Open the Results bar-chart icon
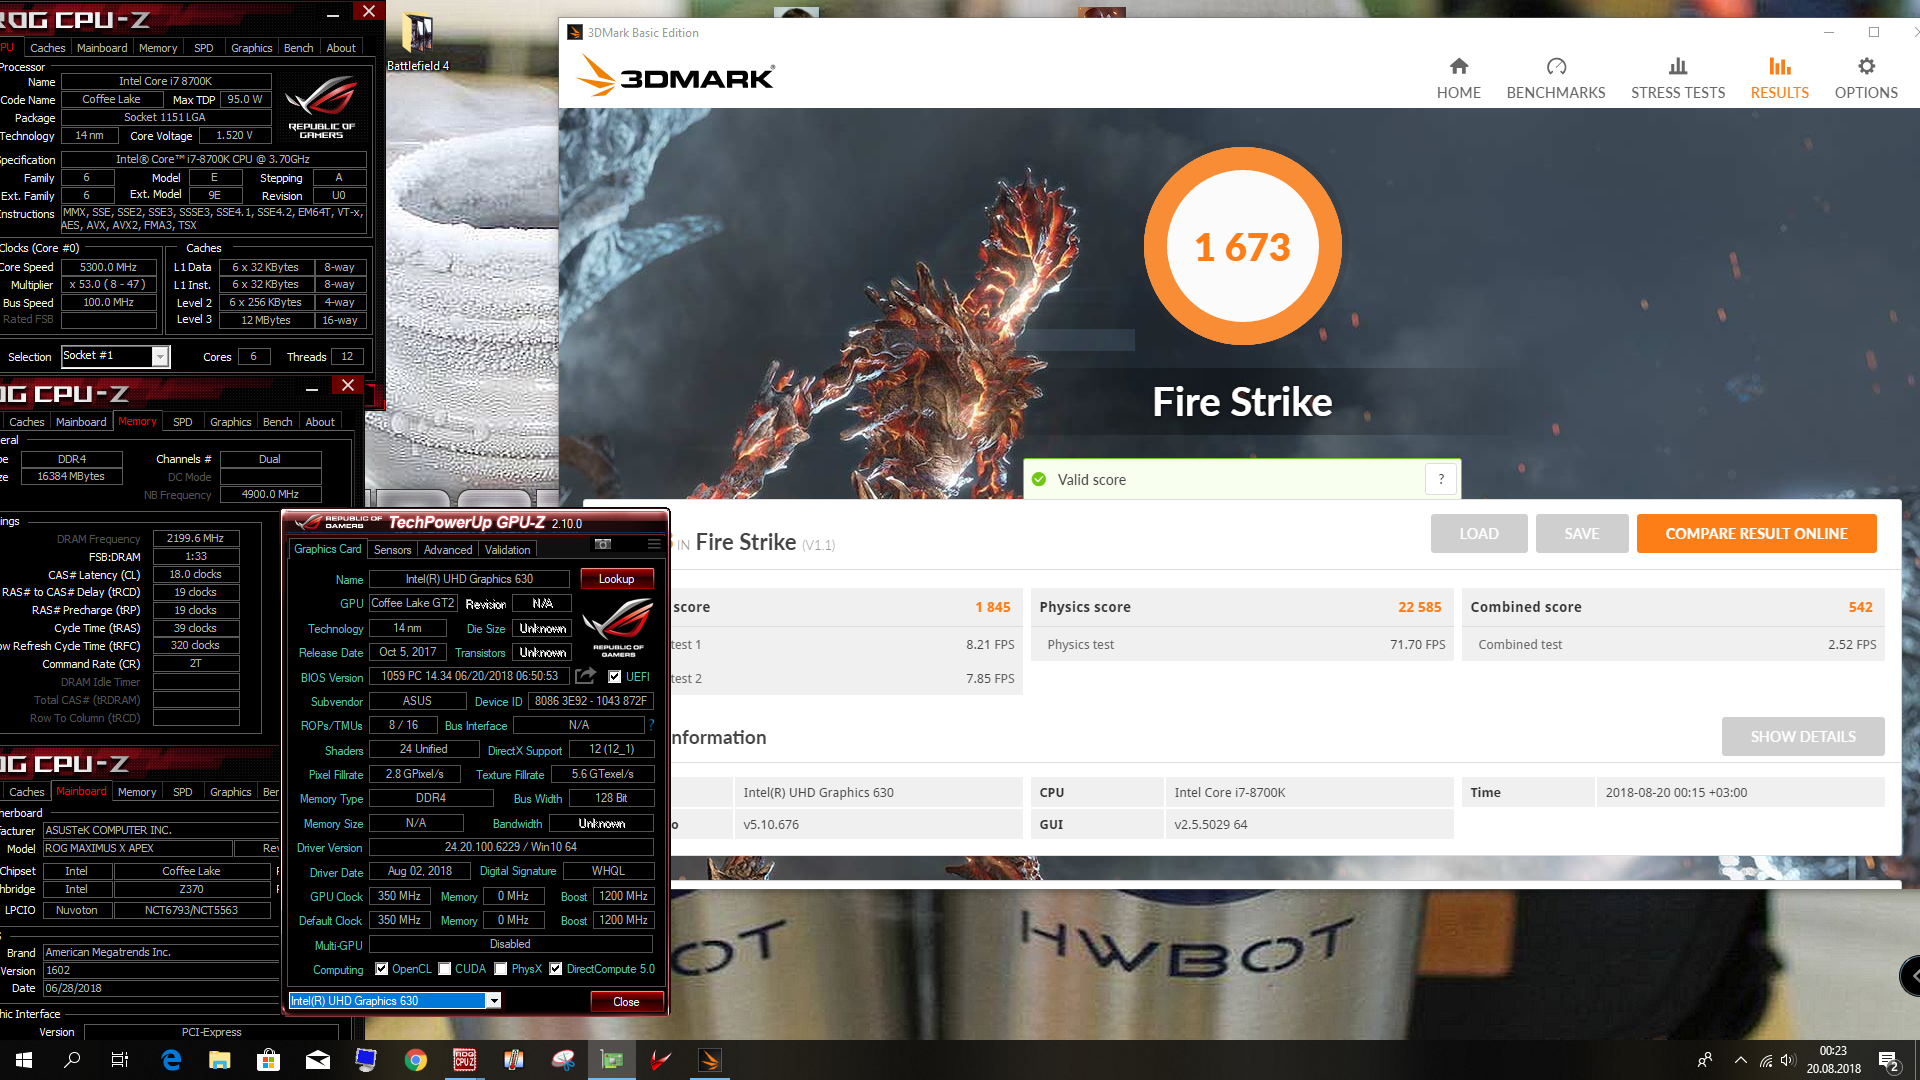Viewport: 1920px width, 1080px height. [1779, 66]
